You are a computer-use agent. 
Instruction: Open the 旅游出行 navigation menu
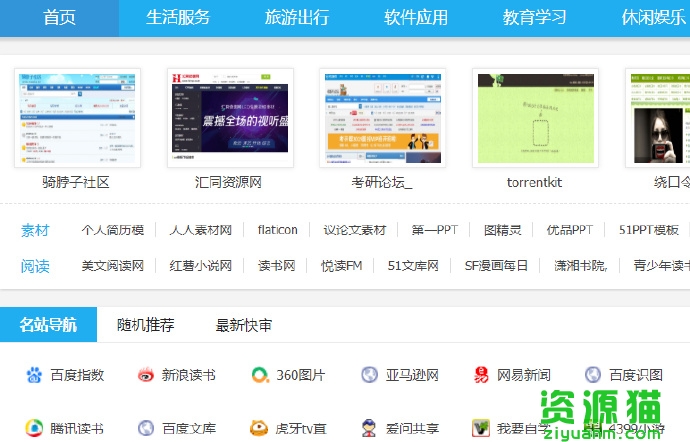coord(297,18)
